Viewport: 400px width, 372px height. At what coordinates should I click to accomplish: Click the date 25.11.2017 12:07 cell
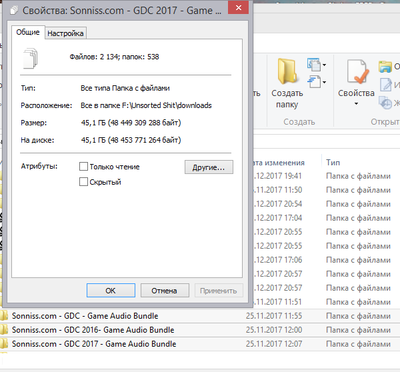274,344
